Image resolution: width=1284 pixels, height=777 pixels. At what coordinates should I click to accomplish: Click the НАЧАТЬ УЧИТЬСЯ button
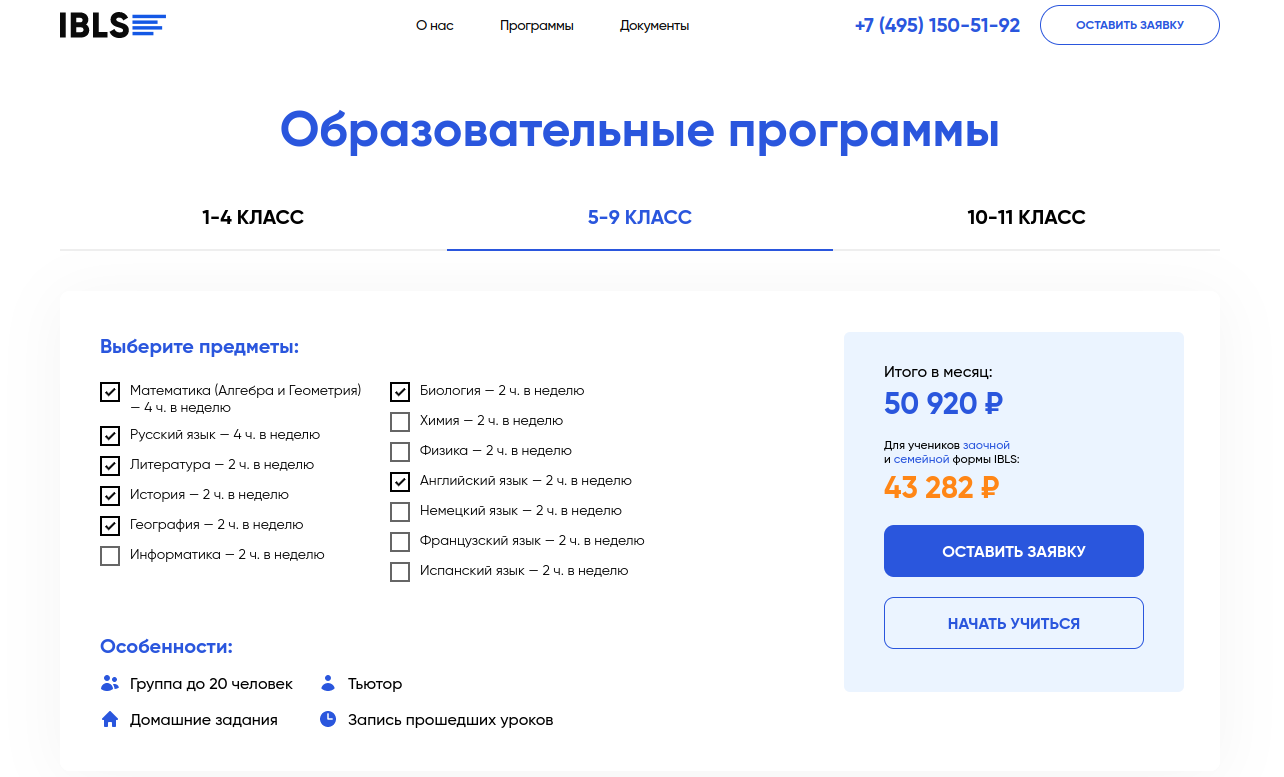pyautogui.click(x=1013, y=623)
